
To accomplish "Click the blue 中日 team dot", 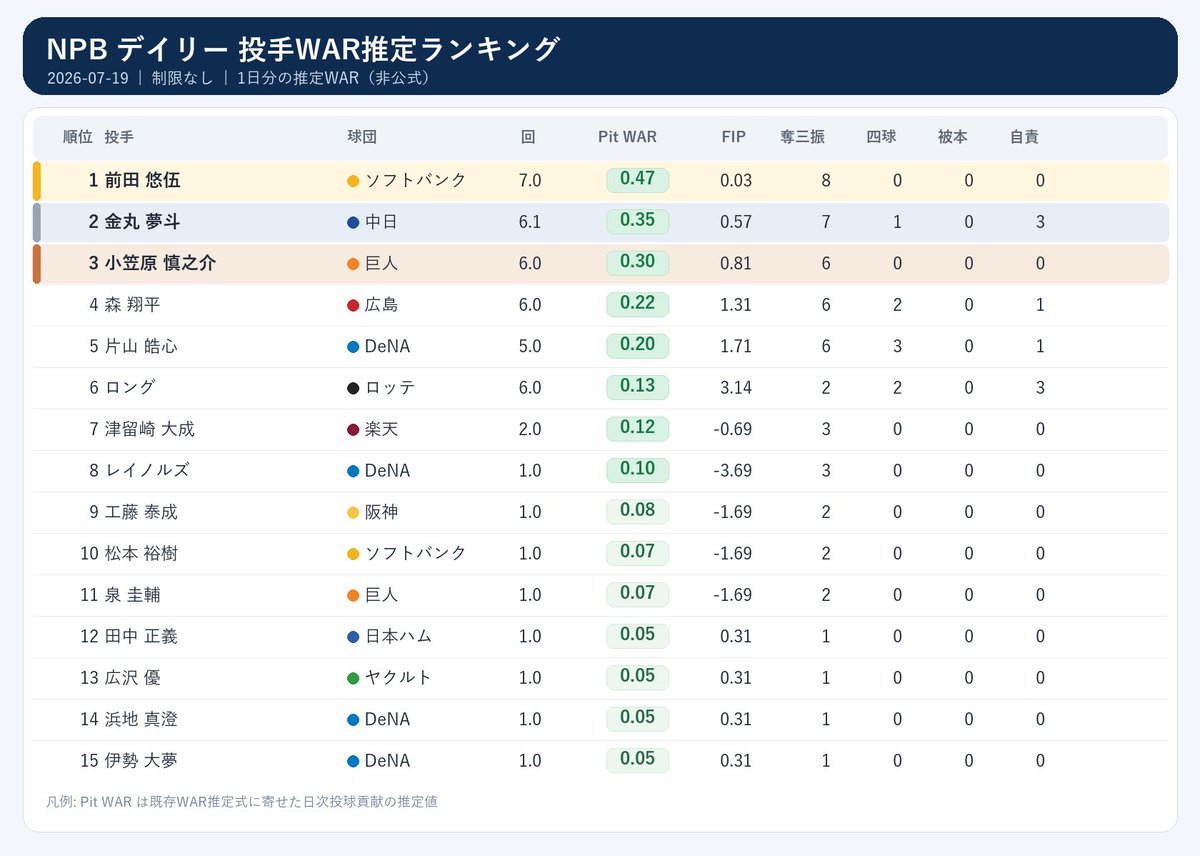I will pyautogui.click(x=353, y=222).
